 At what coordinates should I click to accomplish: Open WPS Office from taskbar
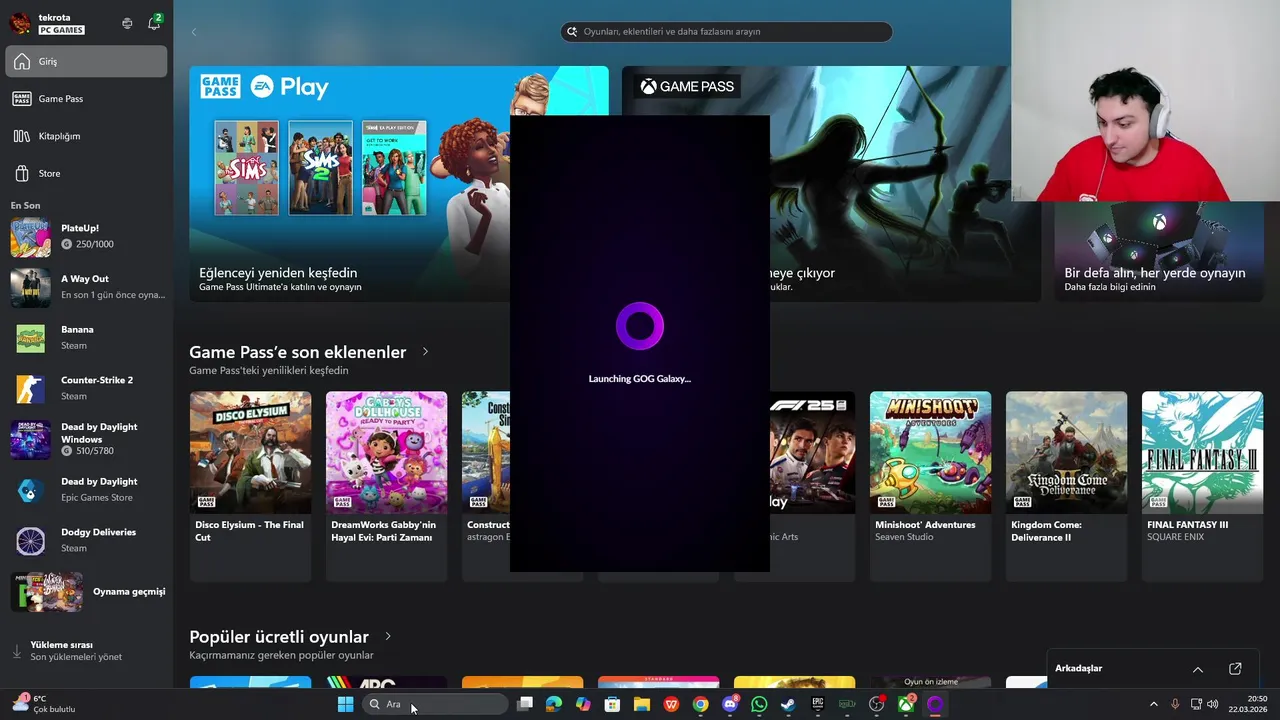(x=671, y=704)
